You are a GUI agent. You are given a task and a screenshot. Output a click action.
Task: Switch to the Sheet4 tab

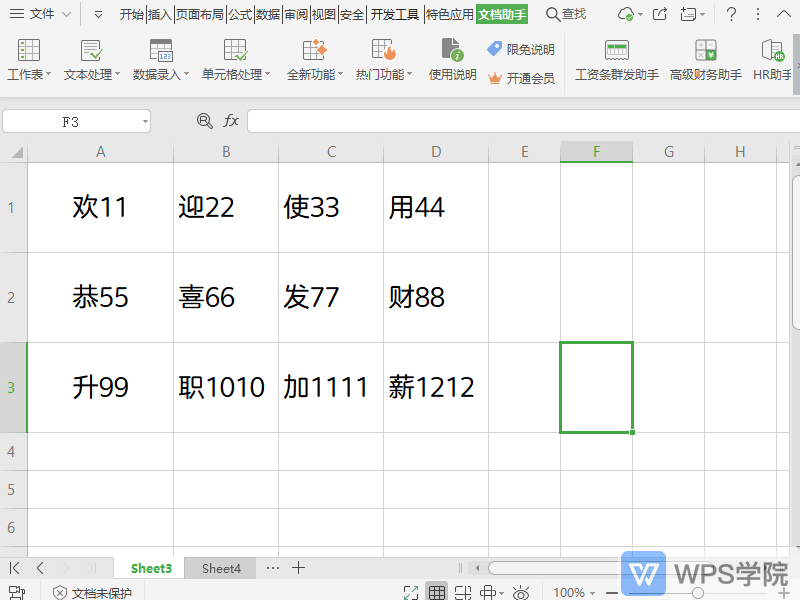(x=220, y=568)
